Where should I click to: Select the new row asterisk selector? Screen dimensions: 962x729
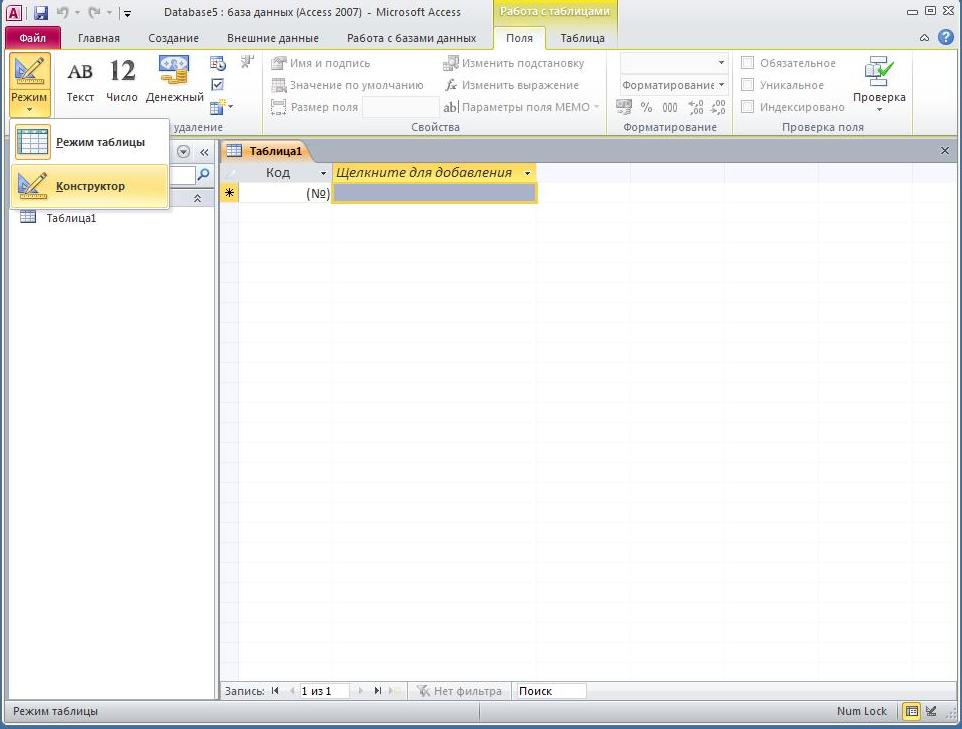[229, 193]
